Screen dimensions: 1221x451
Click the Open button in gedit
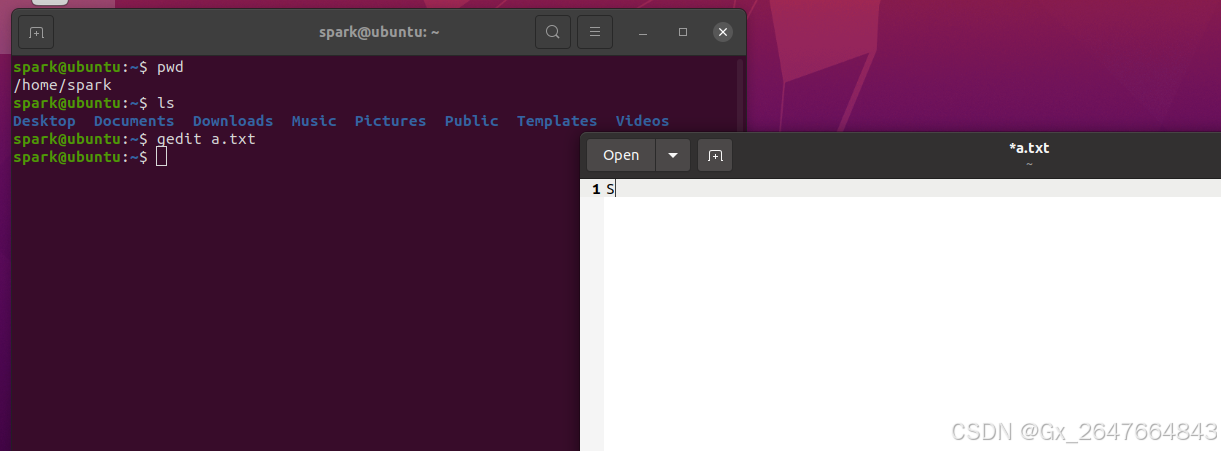pos(621,155)
